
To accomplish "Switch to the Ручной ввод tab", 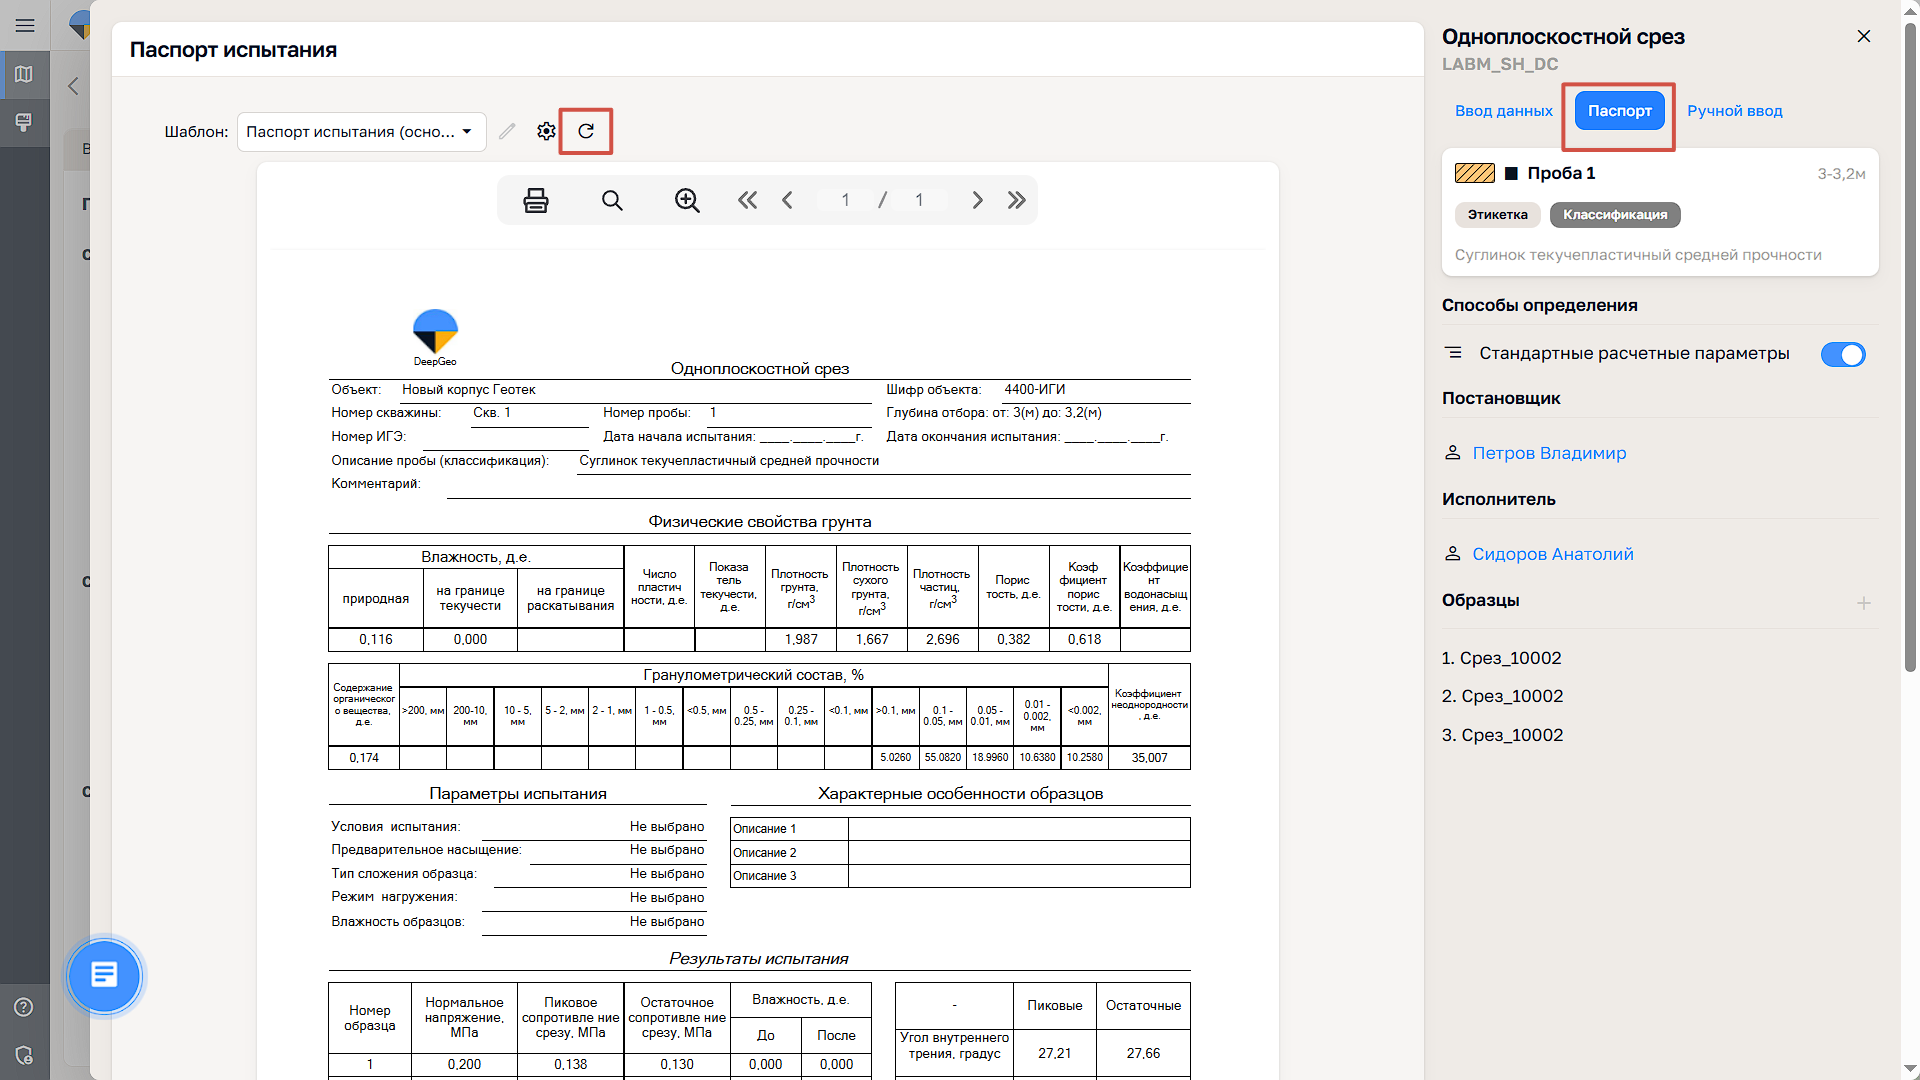I will coord(1734,111).
